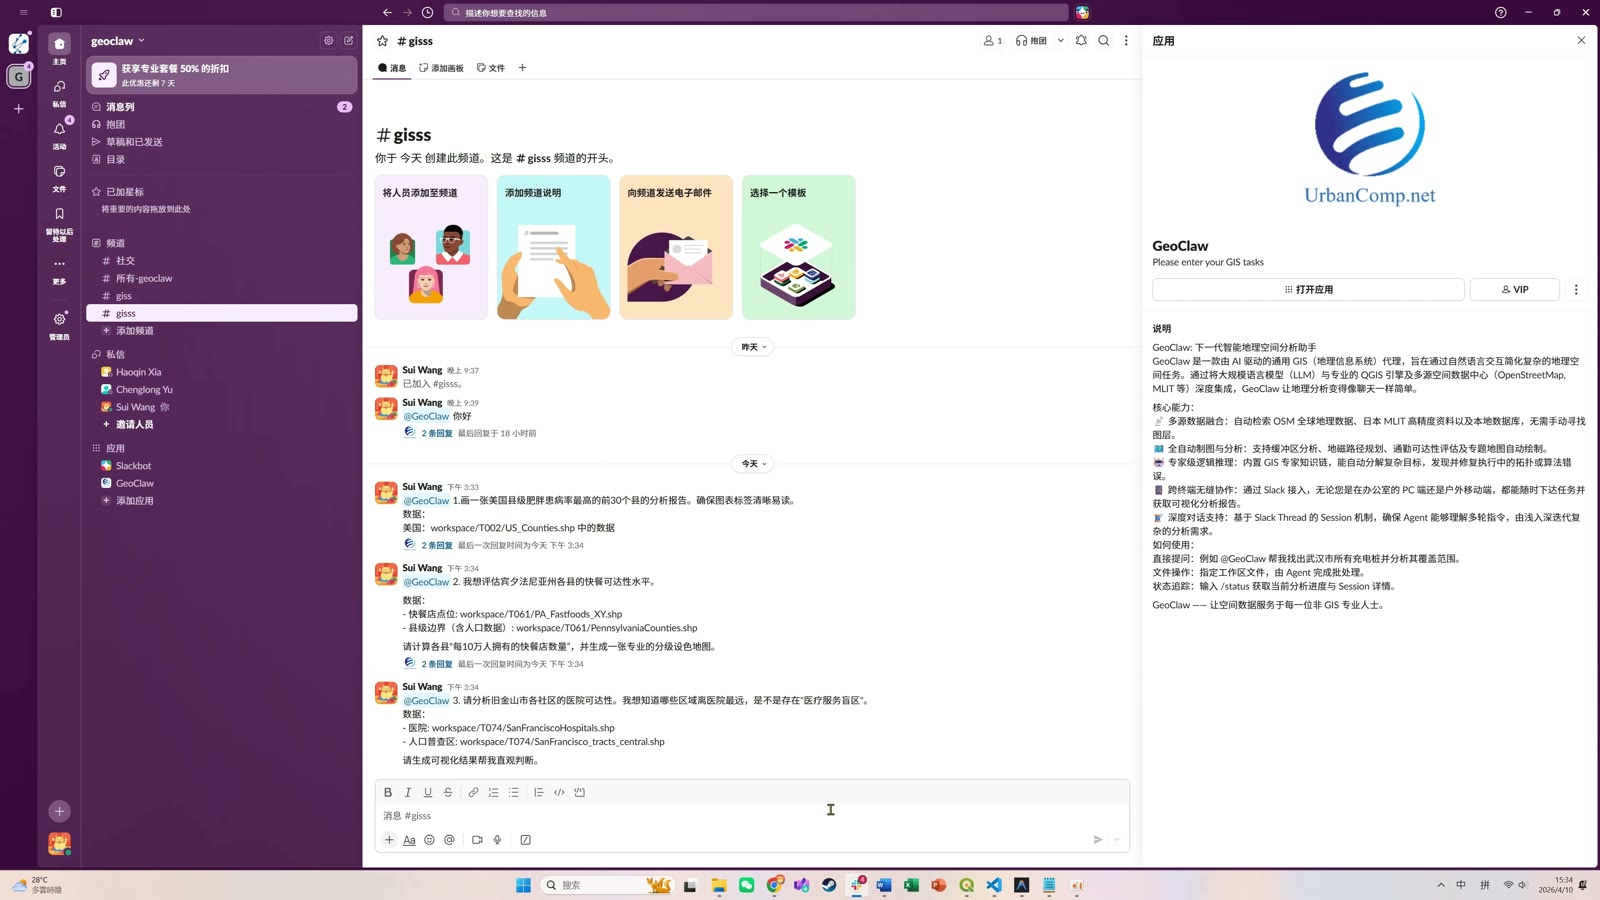This screenshot has height=900, width=1600.
Task: Mention someone with the @ icon
Action: (450, 840)
